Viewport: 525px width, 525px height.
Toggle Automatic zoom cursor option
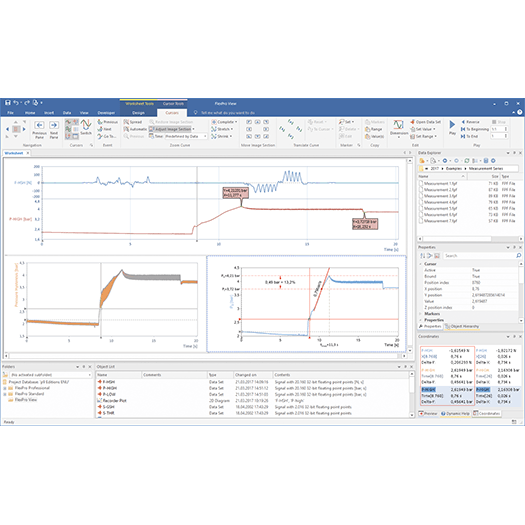135,129
